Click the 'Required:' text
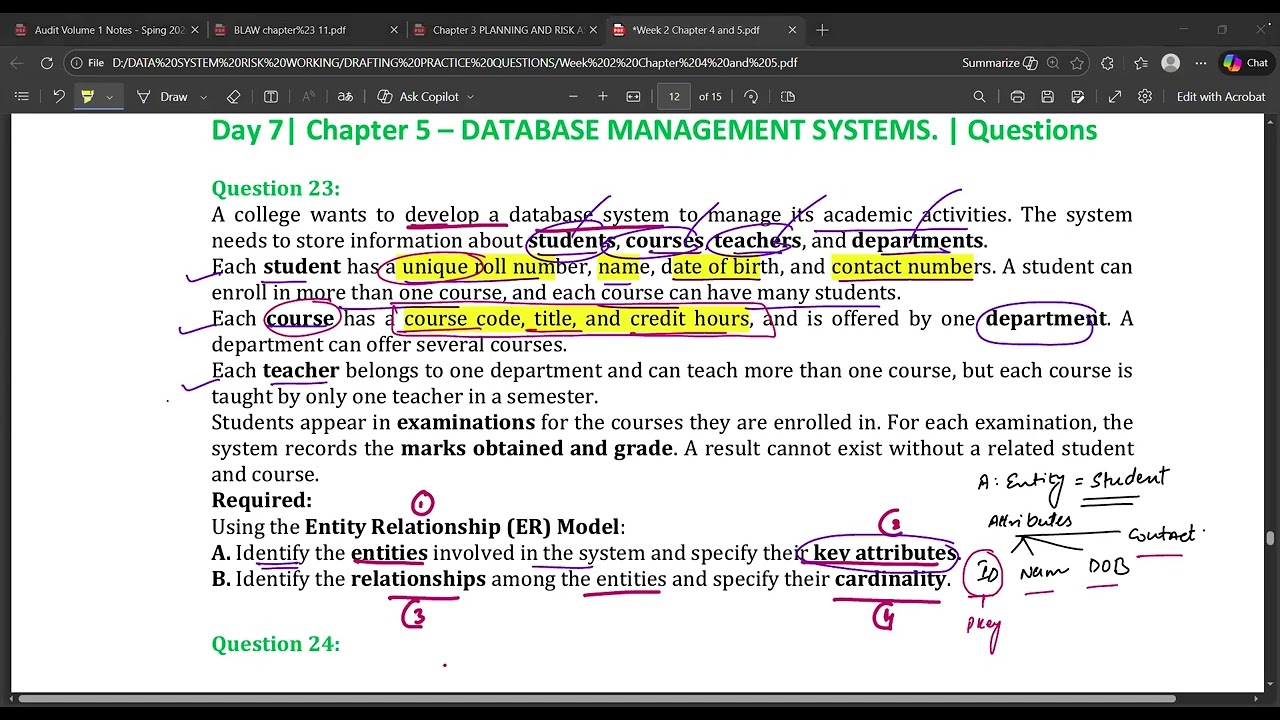This screenshot has width=1280, height=720. point(262,500)
